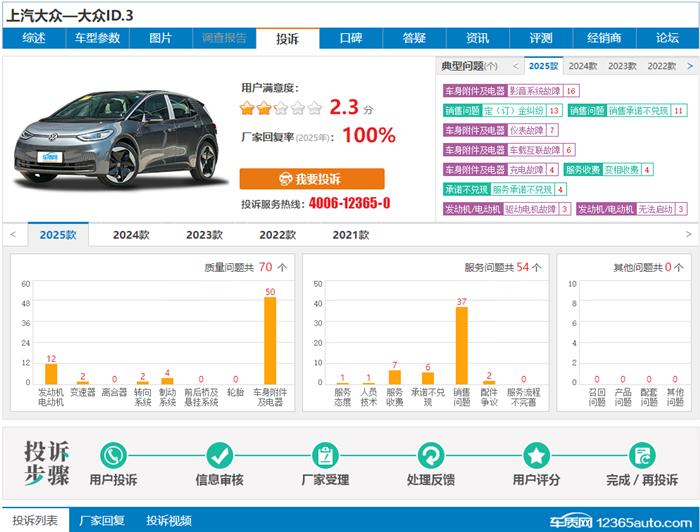Click the orange 我要投诉 button
Image resolution: width=700 pixels, height=532 pixels.
312,179
